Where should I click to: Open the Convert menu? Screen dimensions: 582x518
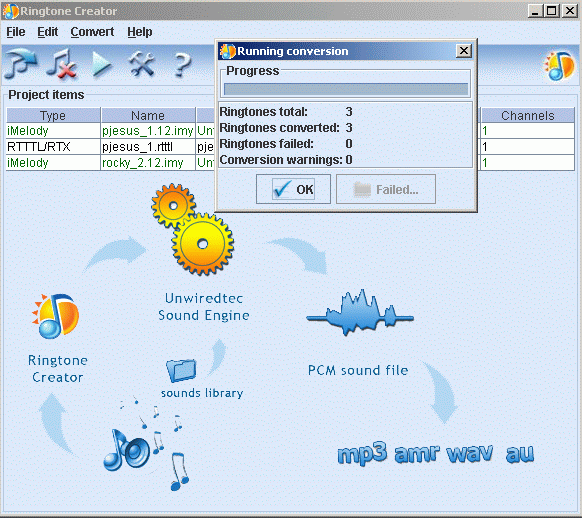click(x=92, y=32)
